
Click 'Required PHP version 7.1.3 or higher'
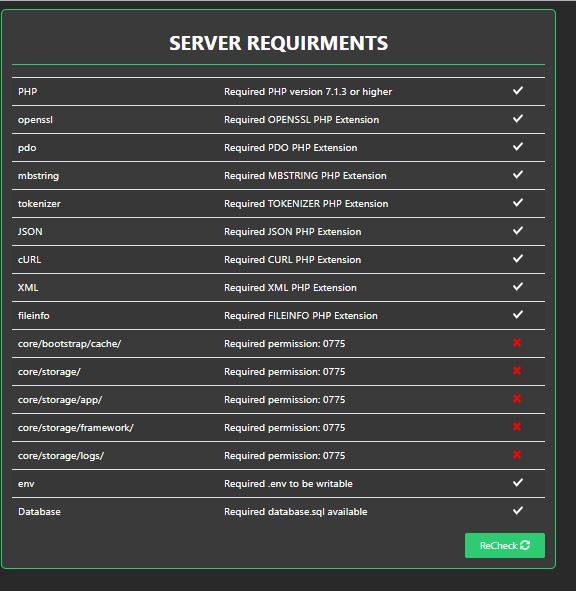click(308, 92)
